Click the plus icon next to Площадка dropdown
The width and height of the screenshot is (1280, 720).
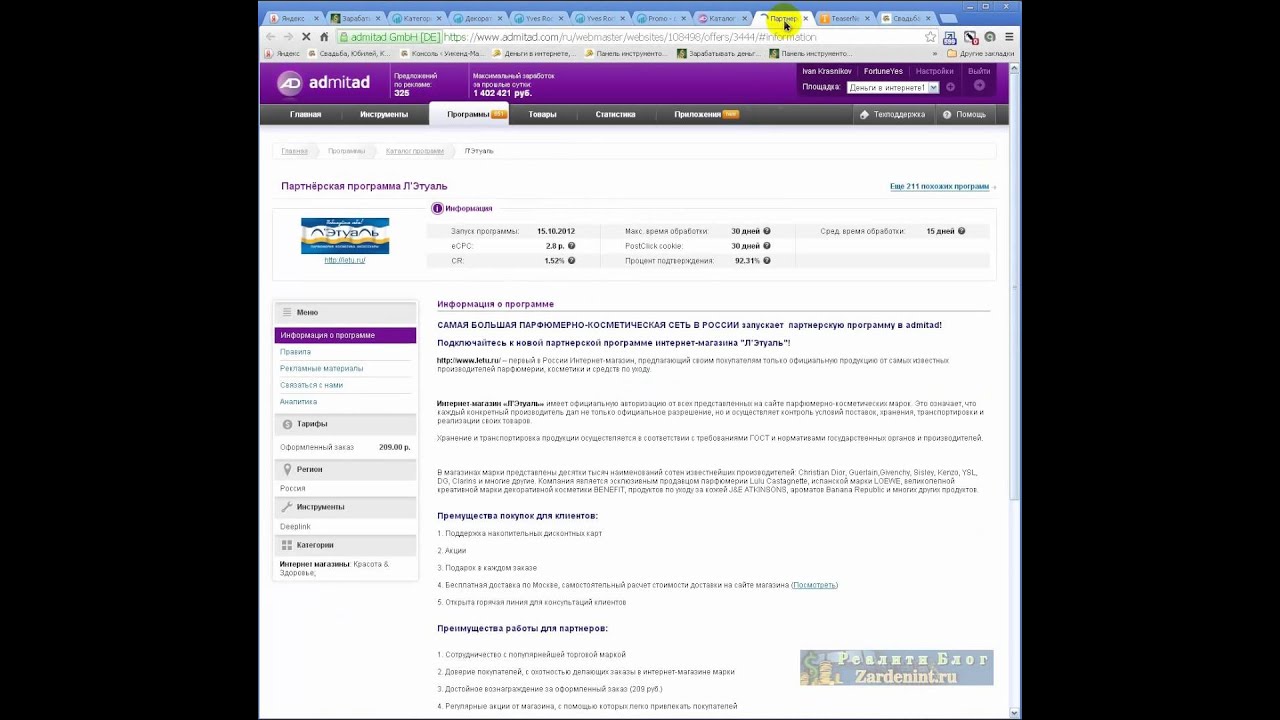950,87
